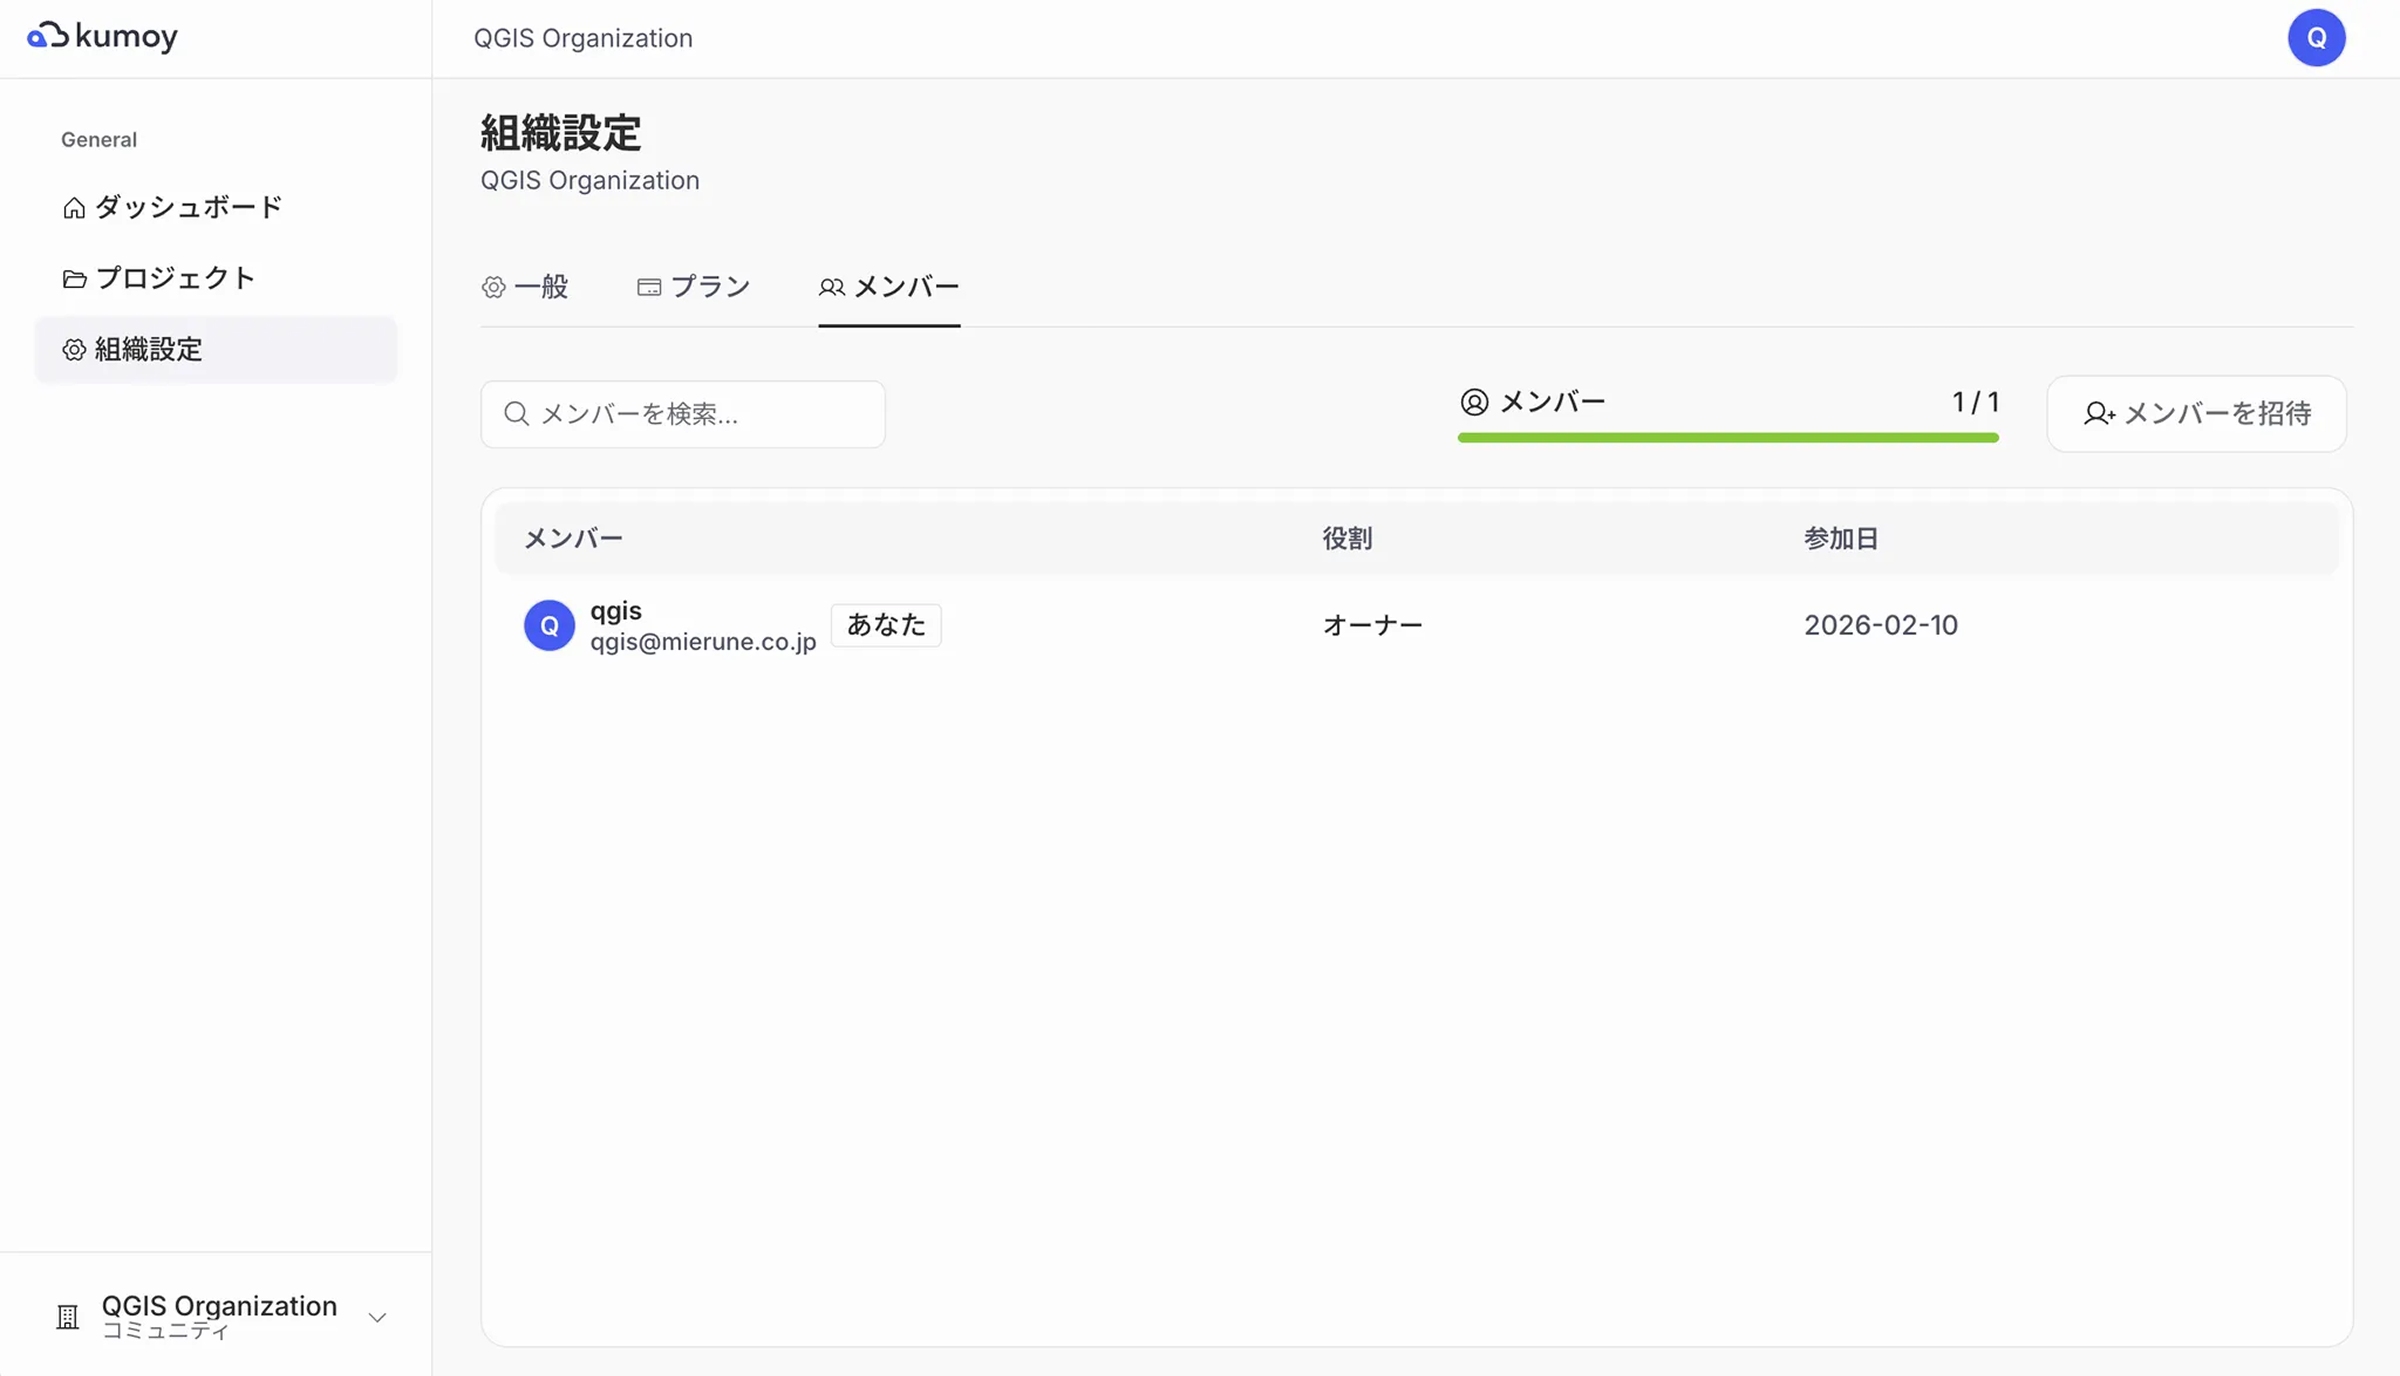Click the プロジェクト folder icon
Viewport: 2400px width, 1376px height.
(x=74, y=279)
